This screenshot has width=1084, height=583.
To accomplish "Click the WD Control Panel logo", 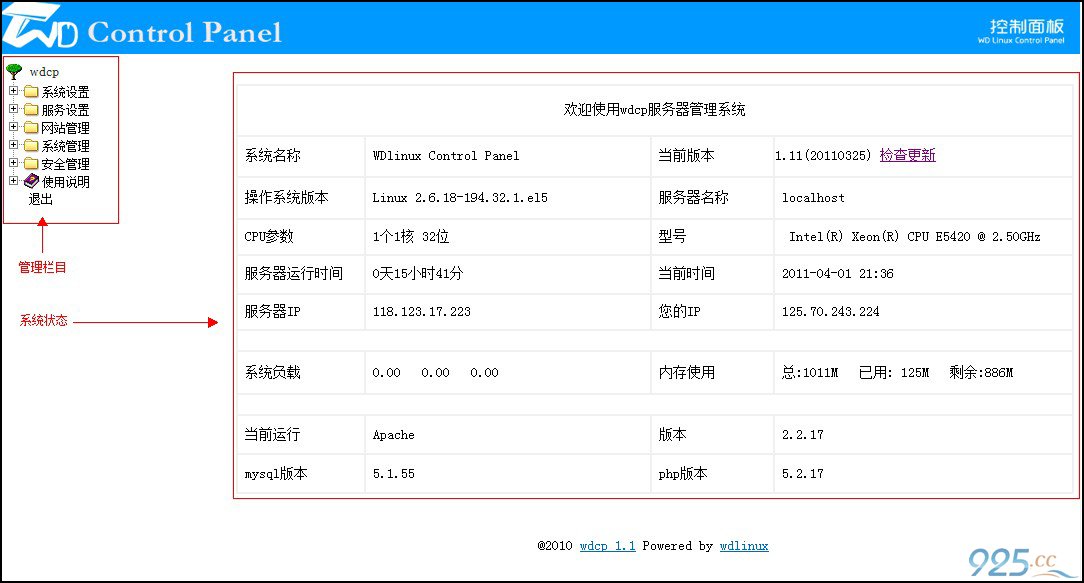I will pyautogui.click(x=144, y=28).
